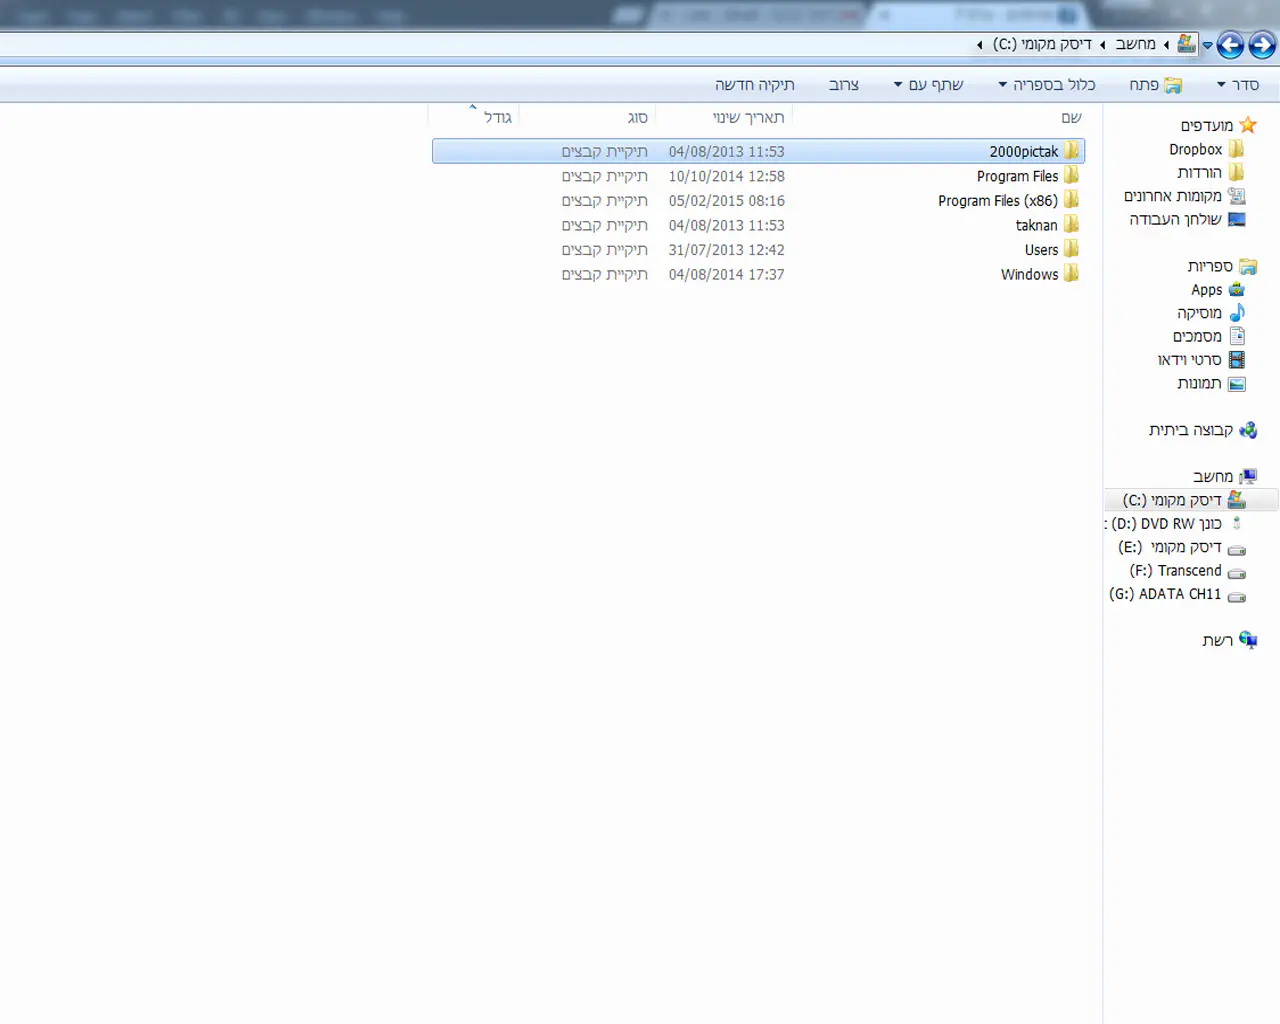Click the Forward navigation arrow button
Image resolution: width=1280 pixels, height=1024 pixels.
click(x=1231, y=45)
